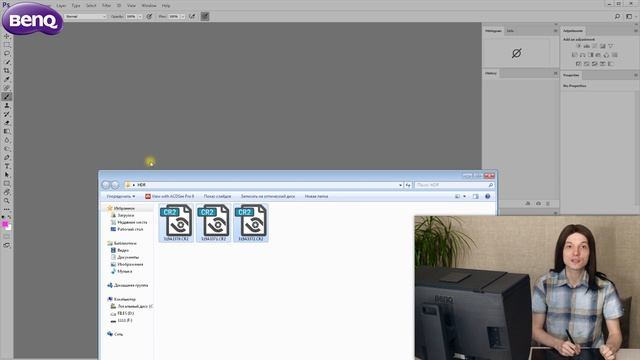Select the Pen tool
The height and width of the screenshot is (360, 640).
coord(7,157)
